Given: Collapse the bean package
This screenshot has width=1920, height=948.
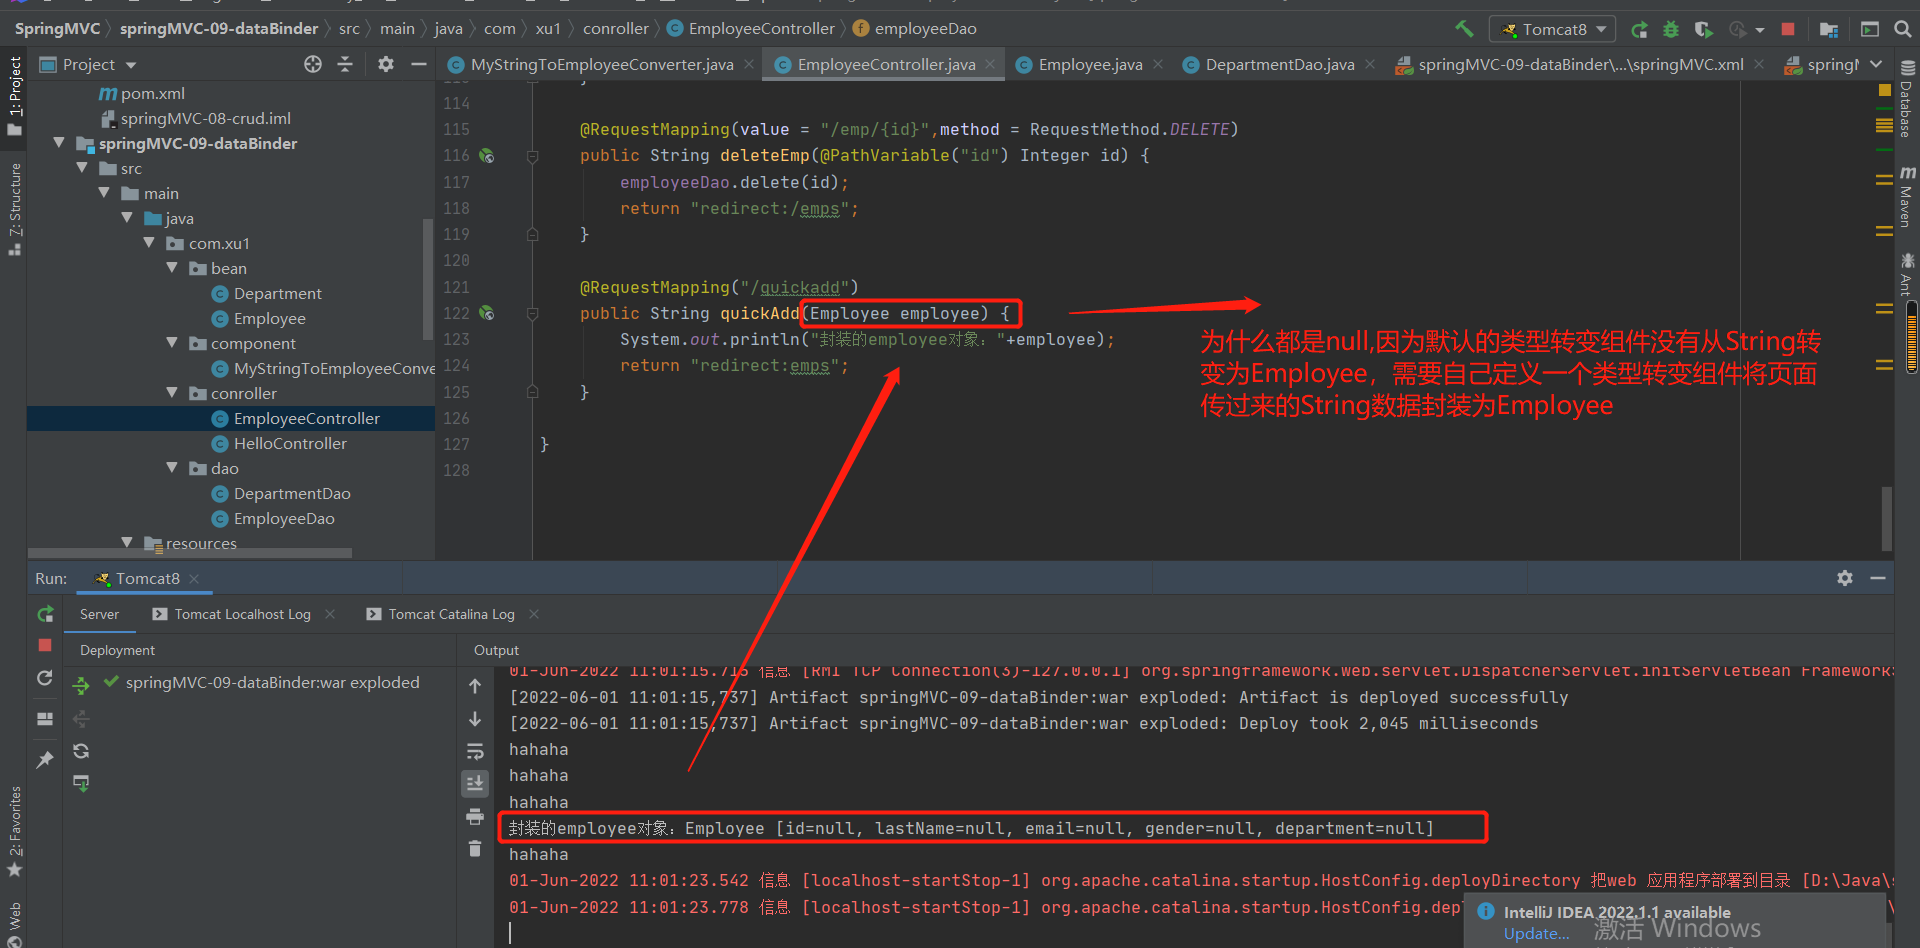Looking at the screenshot, I should click(172, 268).
